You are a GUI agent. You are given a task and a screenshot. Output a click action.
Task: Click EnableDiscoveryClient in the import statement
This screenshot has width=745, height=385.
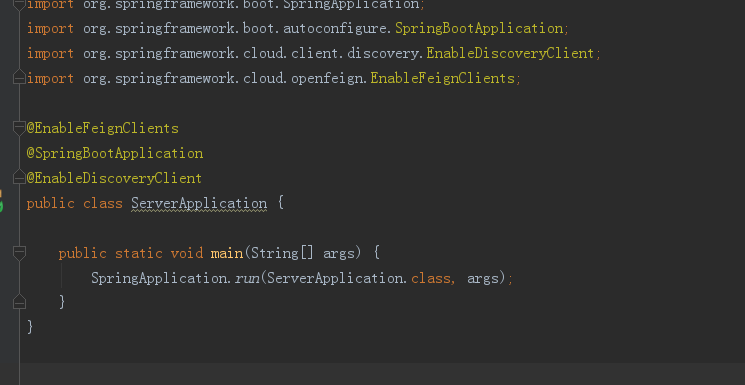510,53
